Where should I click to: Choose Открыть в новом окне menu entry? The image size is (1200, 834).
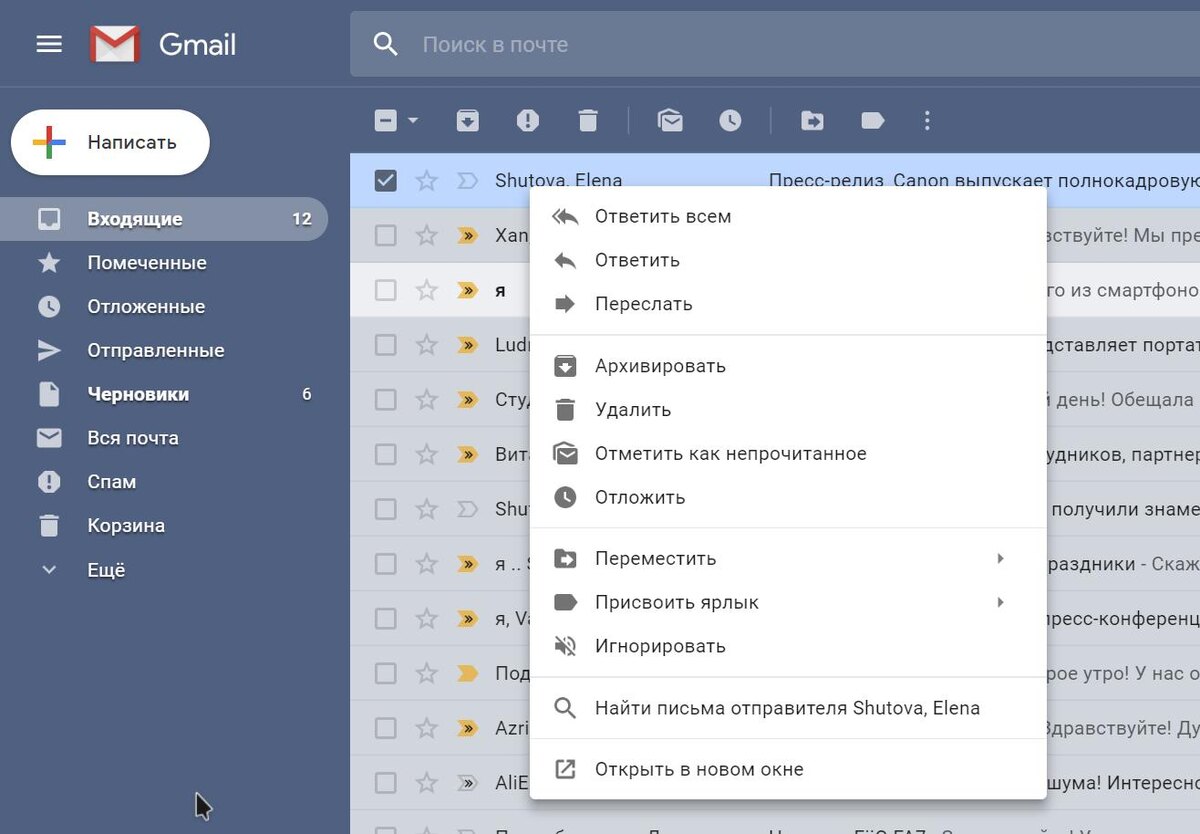pyautogui.click(x=788, y=770)
